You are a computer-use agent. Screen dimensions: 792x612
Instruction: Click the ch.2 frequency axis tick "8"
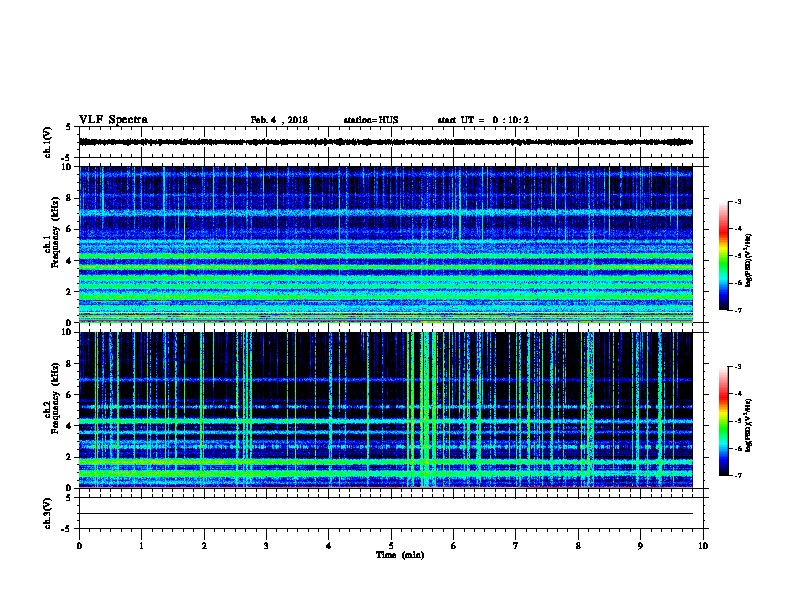pos(69,364)
